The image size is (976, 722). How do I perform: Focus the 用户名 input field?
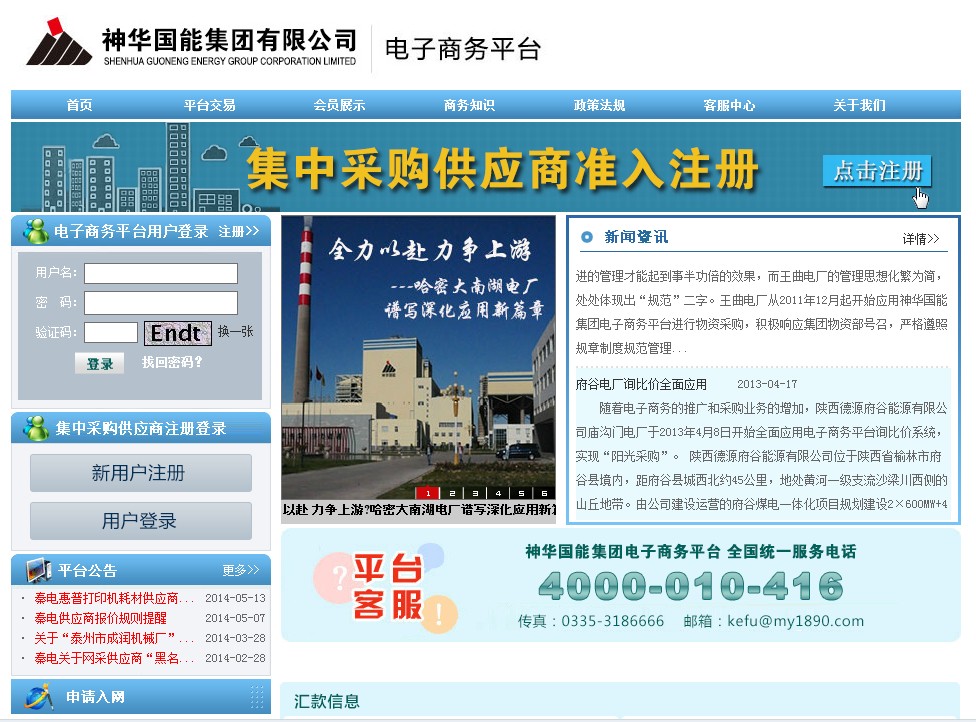click(161, 273)
